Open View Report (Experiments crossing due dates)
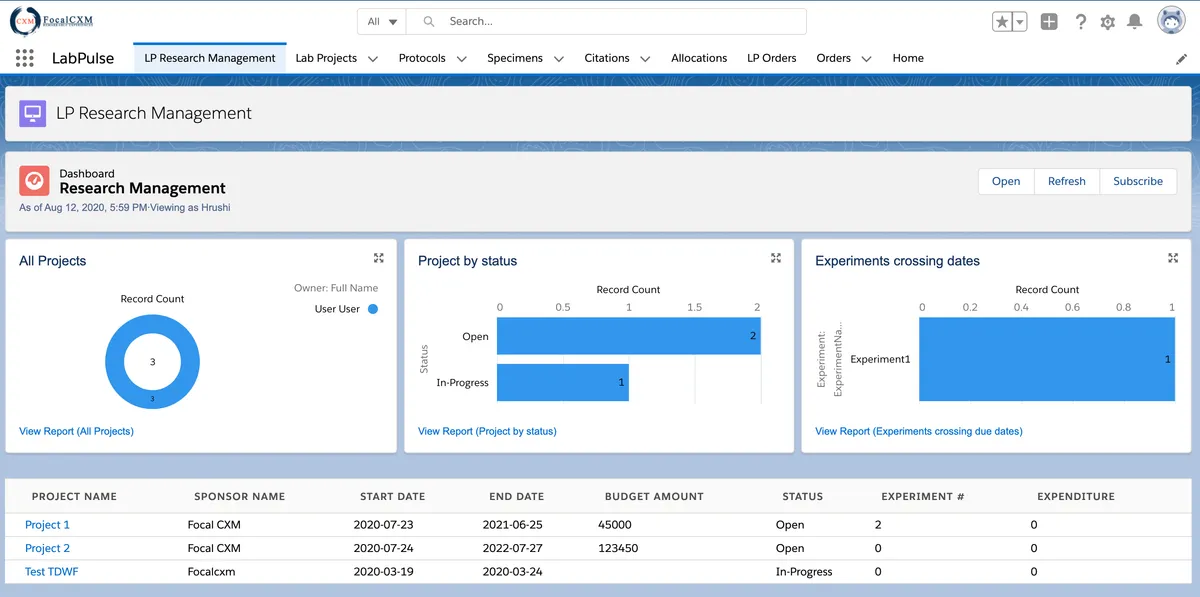The image size is (1200, 597). tap(919, 431)
